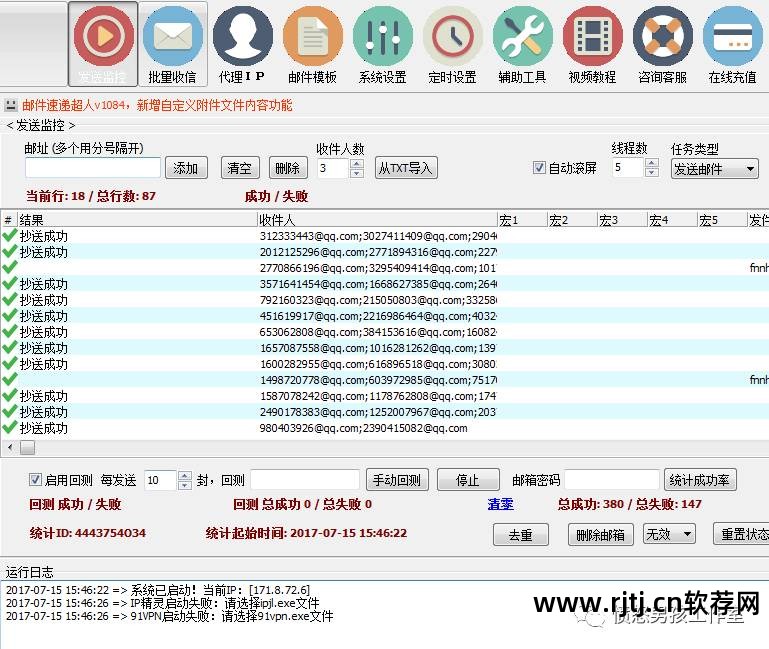Toggle the 启用回测 enable retest checkbox

click(35, 479)
